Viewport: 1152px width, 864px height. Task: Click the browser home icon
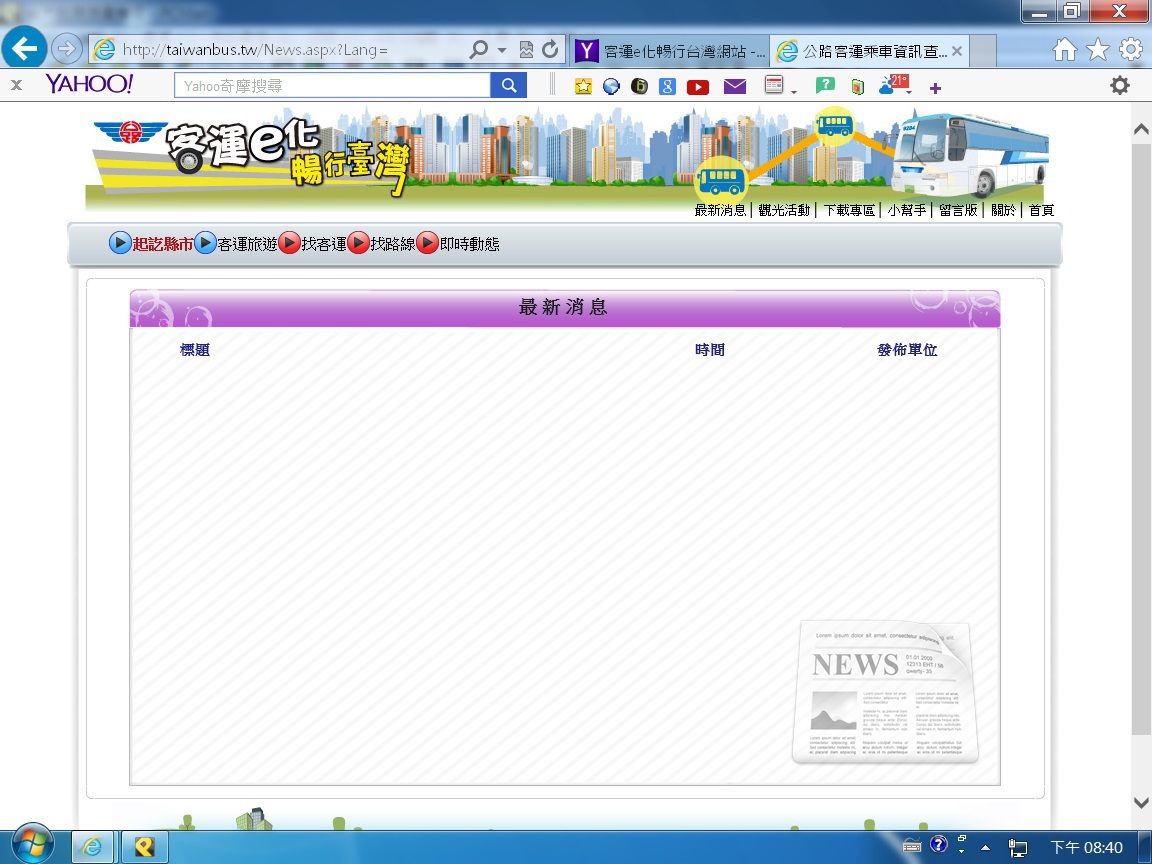tap(1065, 49)
